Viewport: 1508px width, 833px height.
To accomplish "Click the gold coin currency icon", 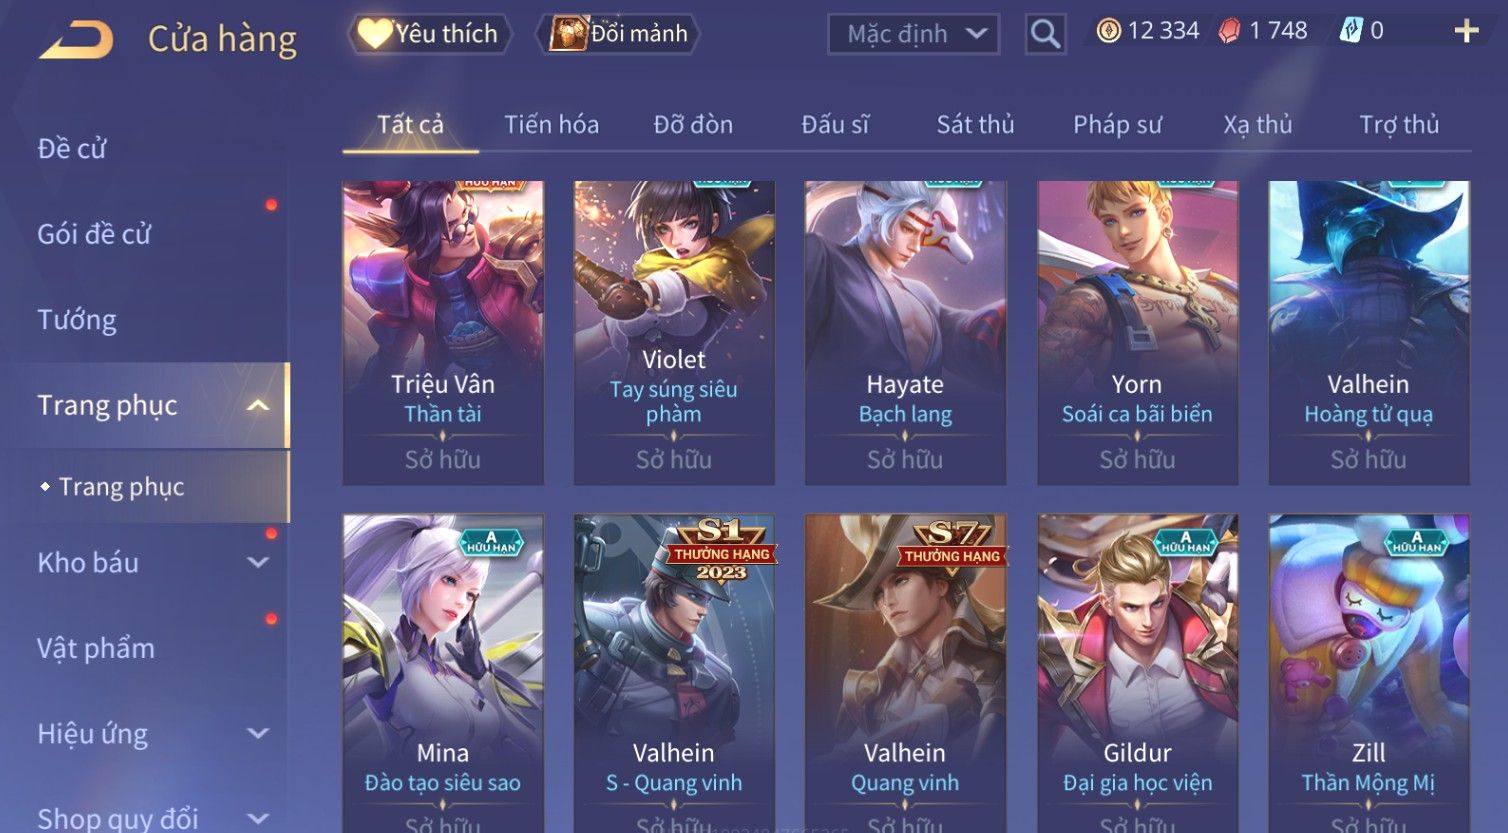I will tap(1108, 31).
